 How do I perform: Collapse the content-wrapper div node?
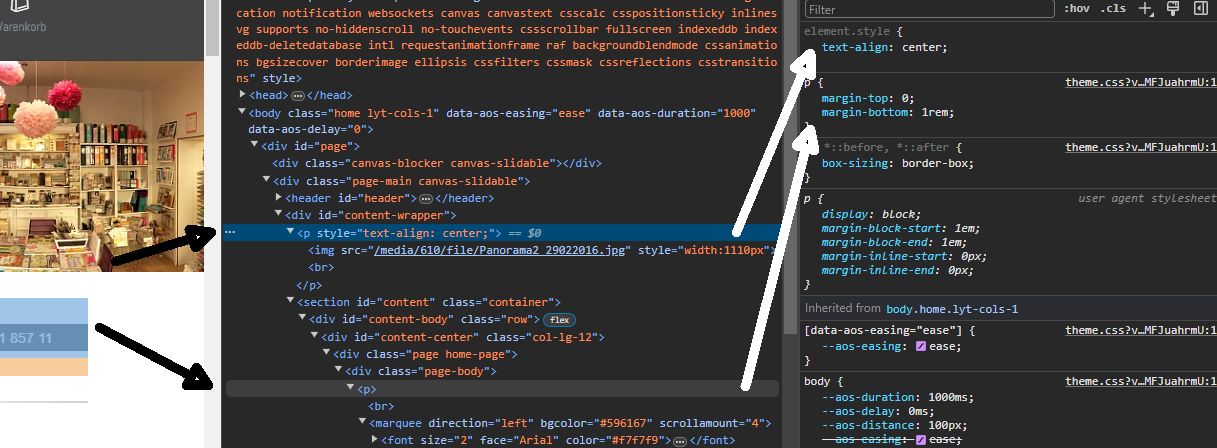[x=278, y=215]
